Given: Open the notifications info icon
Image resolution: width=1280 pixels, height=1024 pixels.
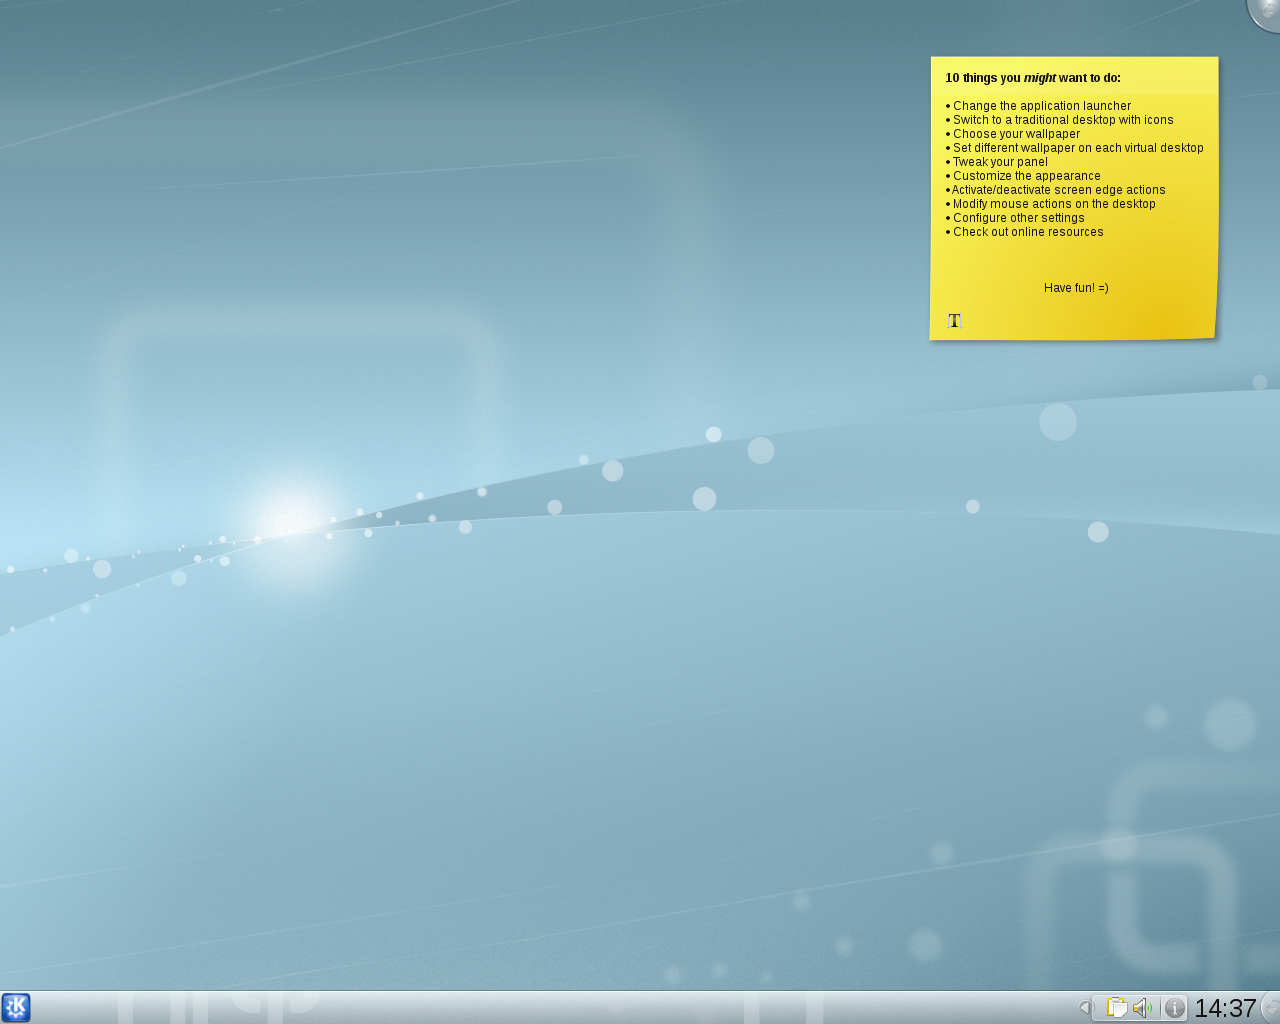Looking at the screenshot, I should coord(1175,1008).
